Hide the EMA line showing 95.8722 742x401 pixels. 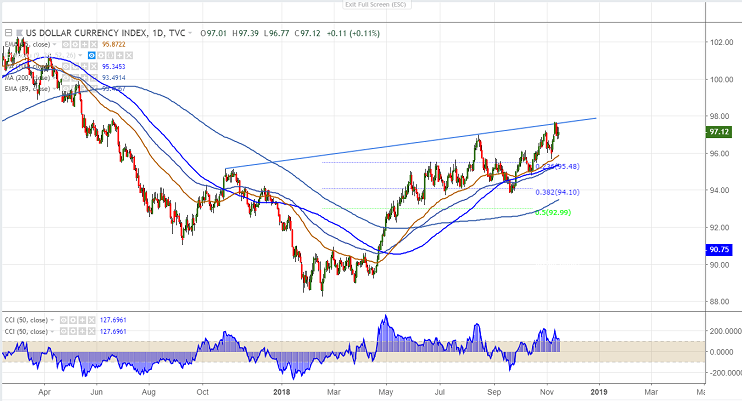pos(66,45)
